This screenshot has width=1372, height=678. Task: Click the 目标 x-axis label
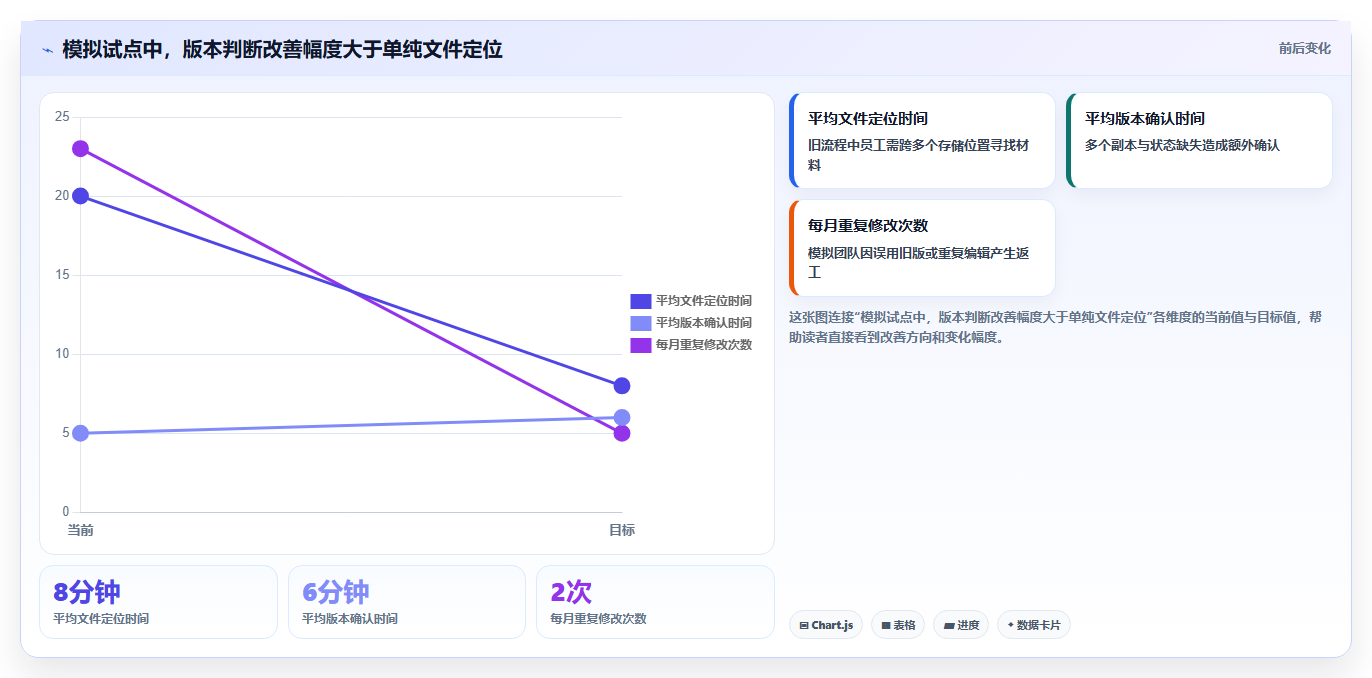click(622, 530)
